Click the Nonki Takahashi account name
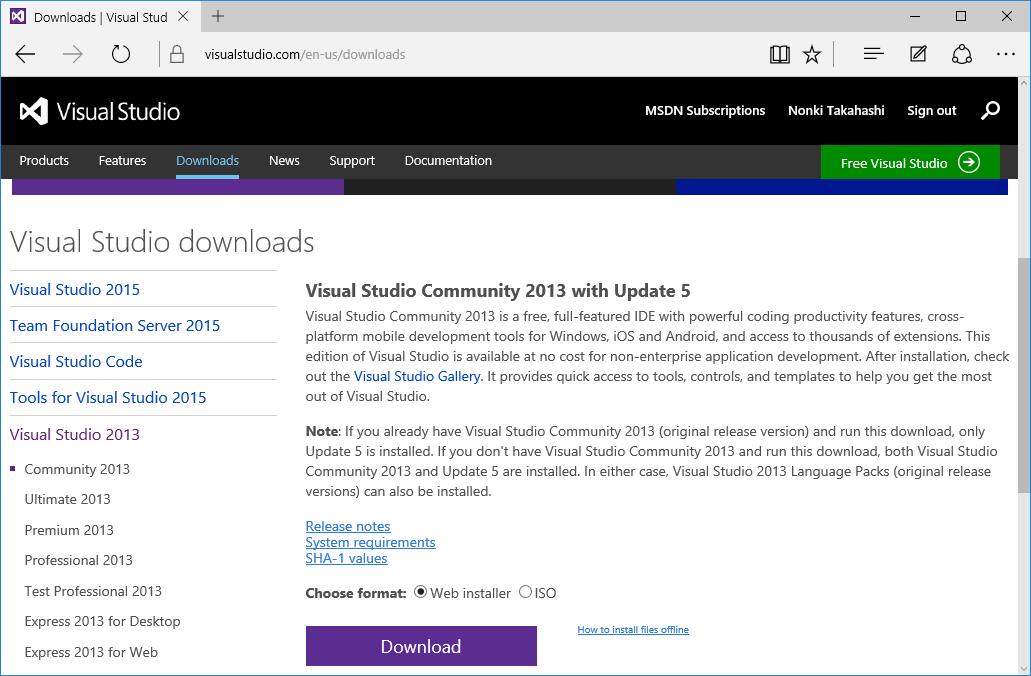Screen dimensions: 1031x676 836,110
